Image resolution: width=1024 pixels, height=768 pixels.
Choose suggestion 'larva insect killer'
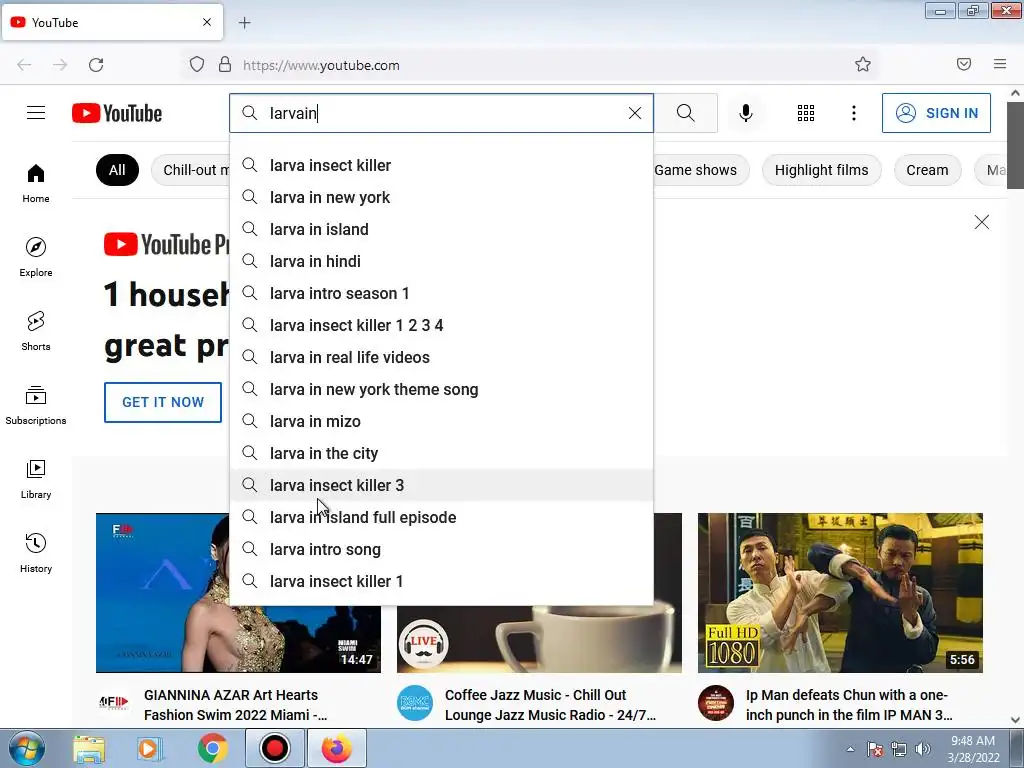(441, 165)
